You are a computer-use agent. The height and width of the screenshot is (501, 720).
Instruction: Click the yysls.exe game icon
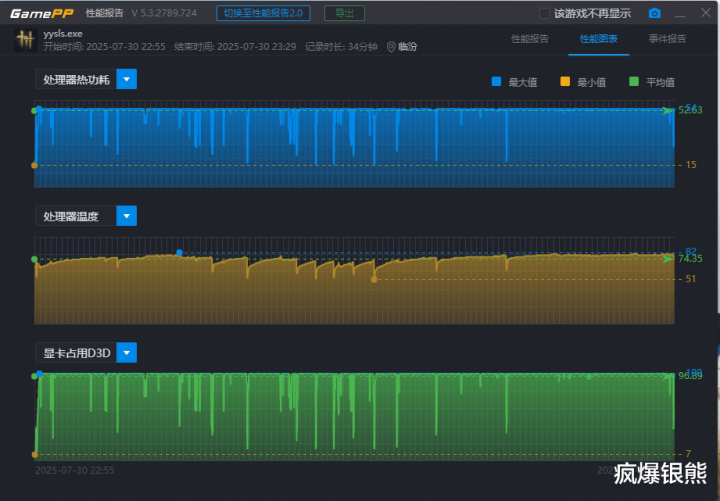click(x=26, y=40)
